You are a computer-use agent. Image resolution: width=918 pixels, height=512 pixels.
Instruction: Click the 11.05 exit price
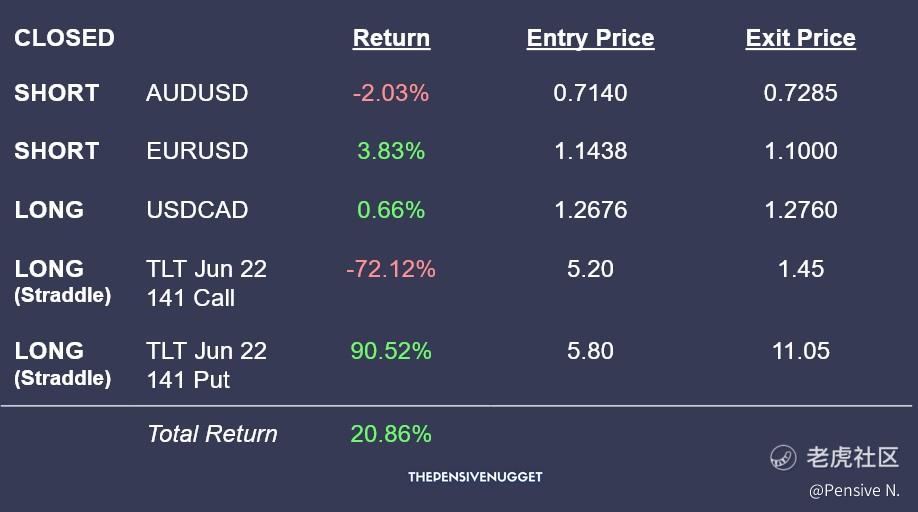(800, 351)
